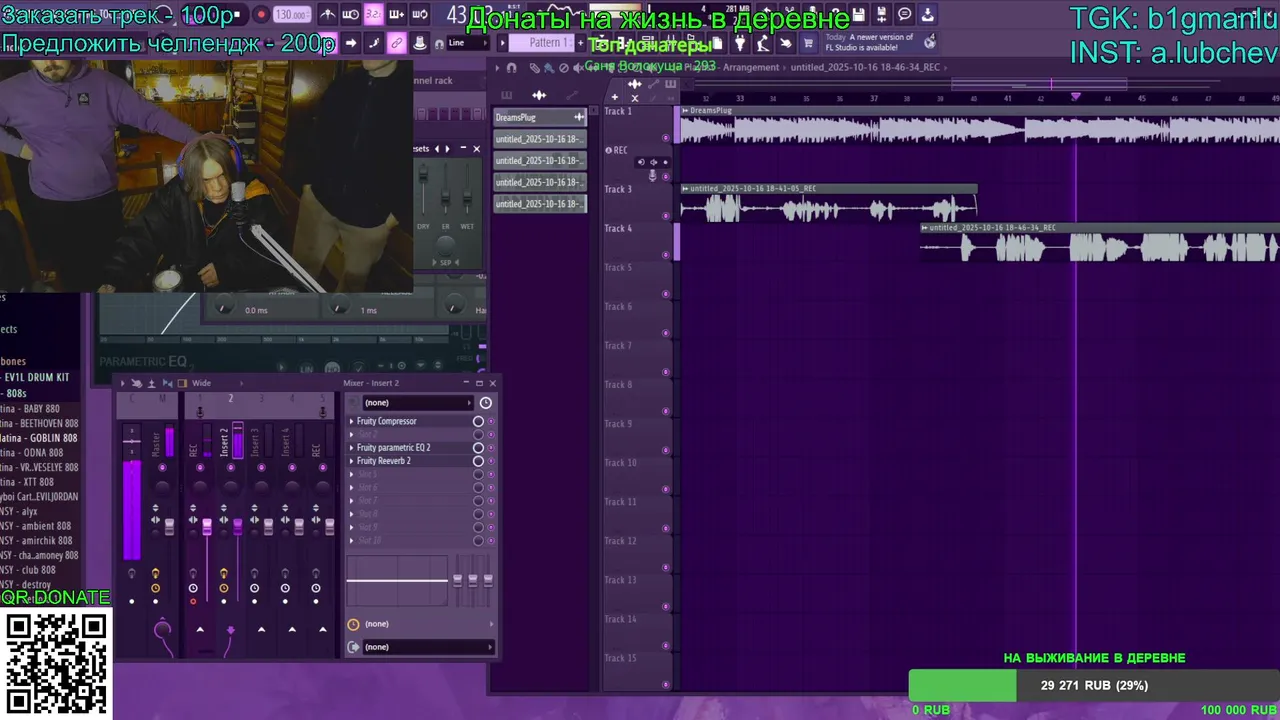Viewport: 1280px width, 720px height.
Task: Click the next preset arrow in plugin window
Action: tap(447, 149)
